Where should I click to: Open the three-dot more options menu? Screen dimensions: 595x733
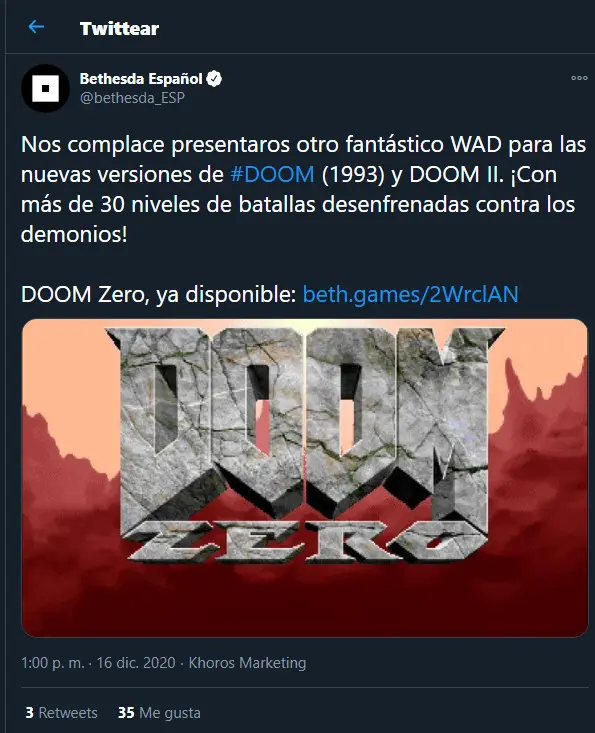pyautogui.click(x=579, y=78)
